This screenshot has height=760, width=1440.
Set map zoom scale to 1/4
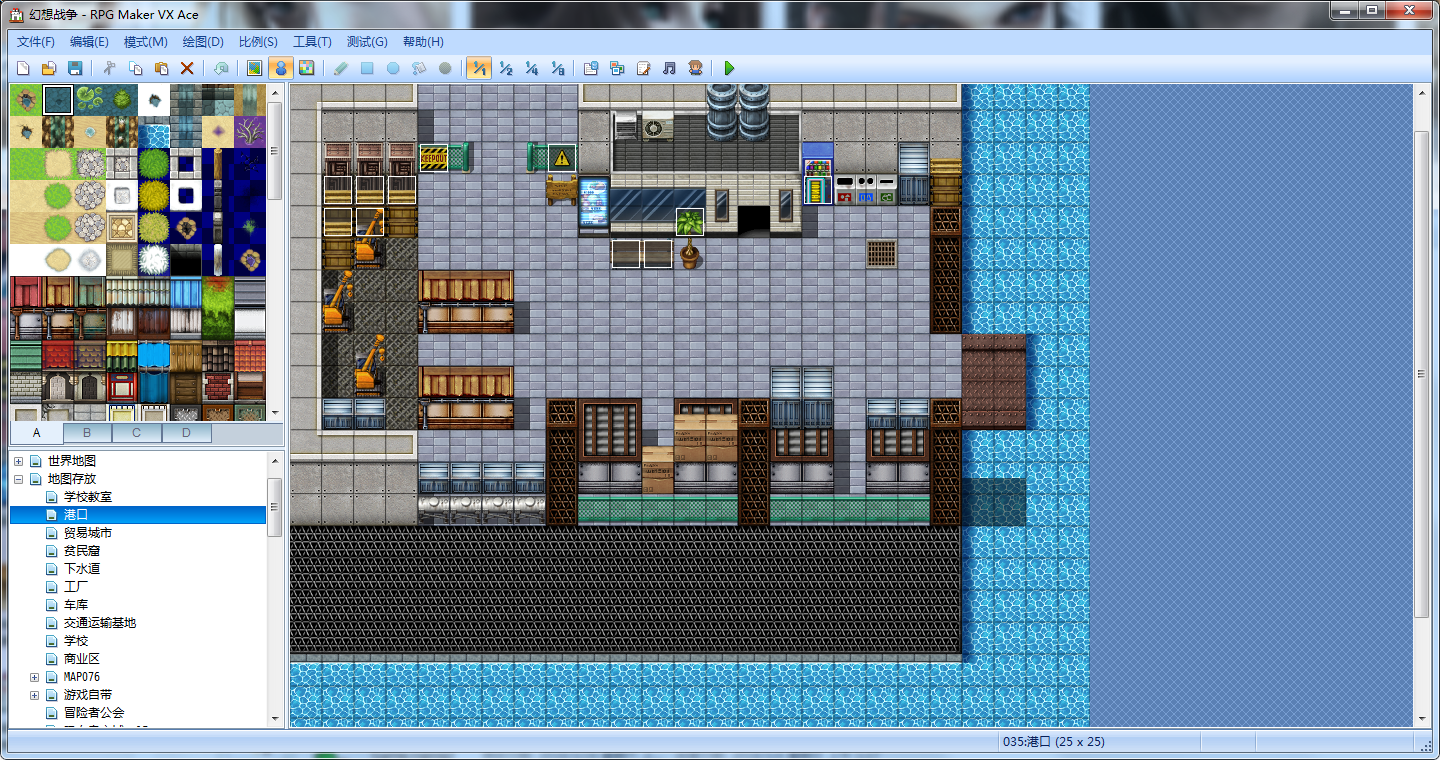531,68
